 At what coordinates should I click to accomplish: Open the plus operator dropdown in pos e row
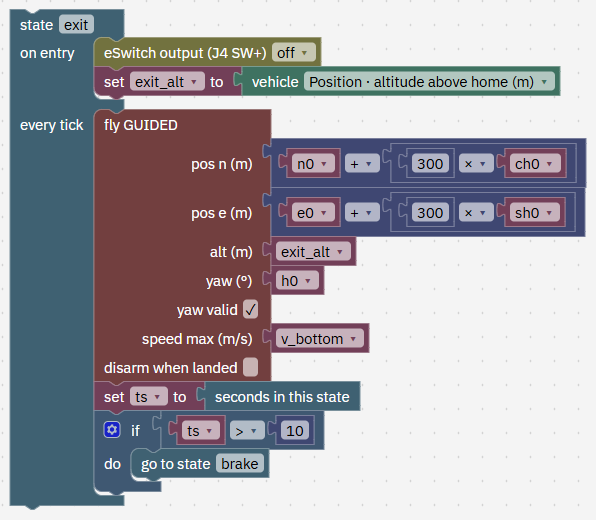362,213
